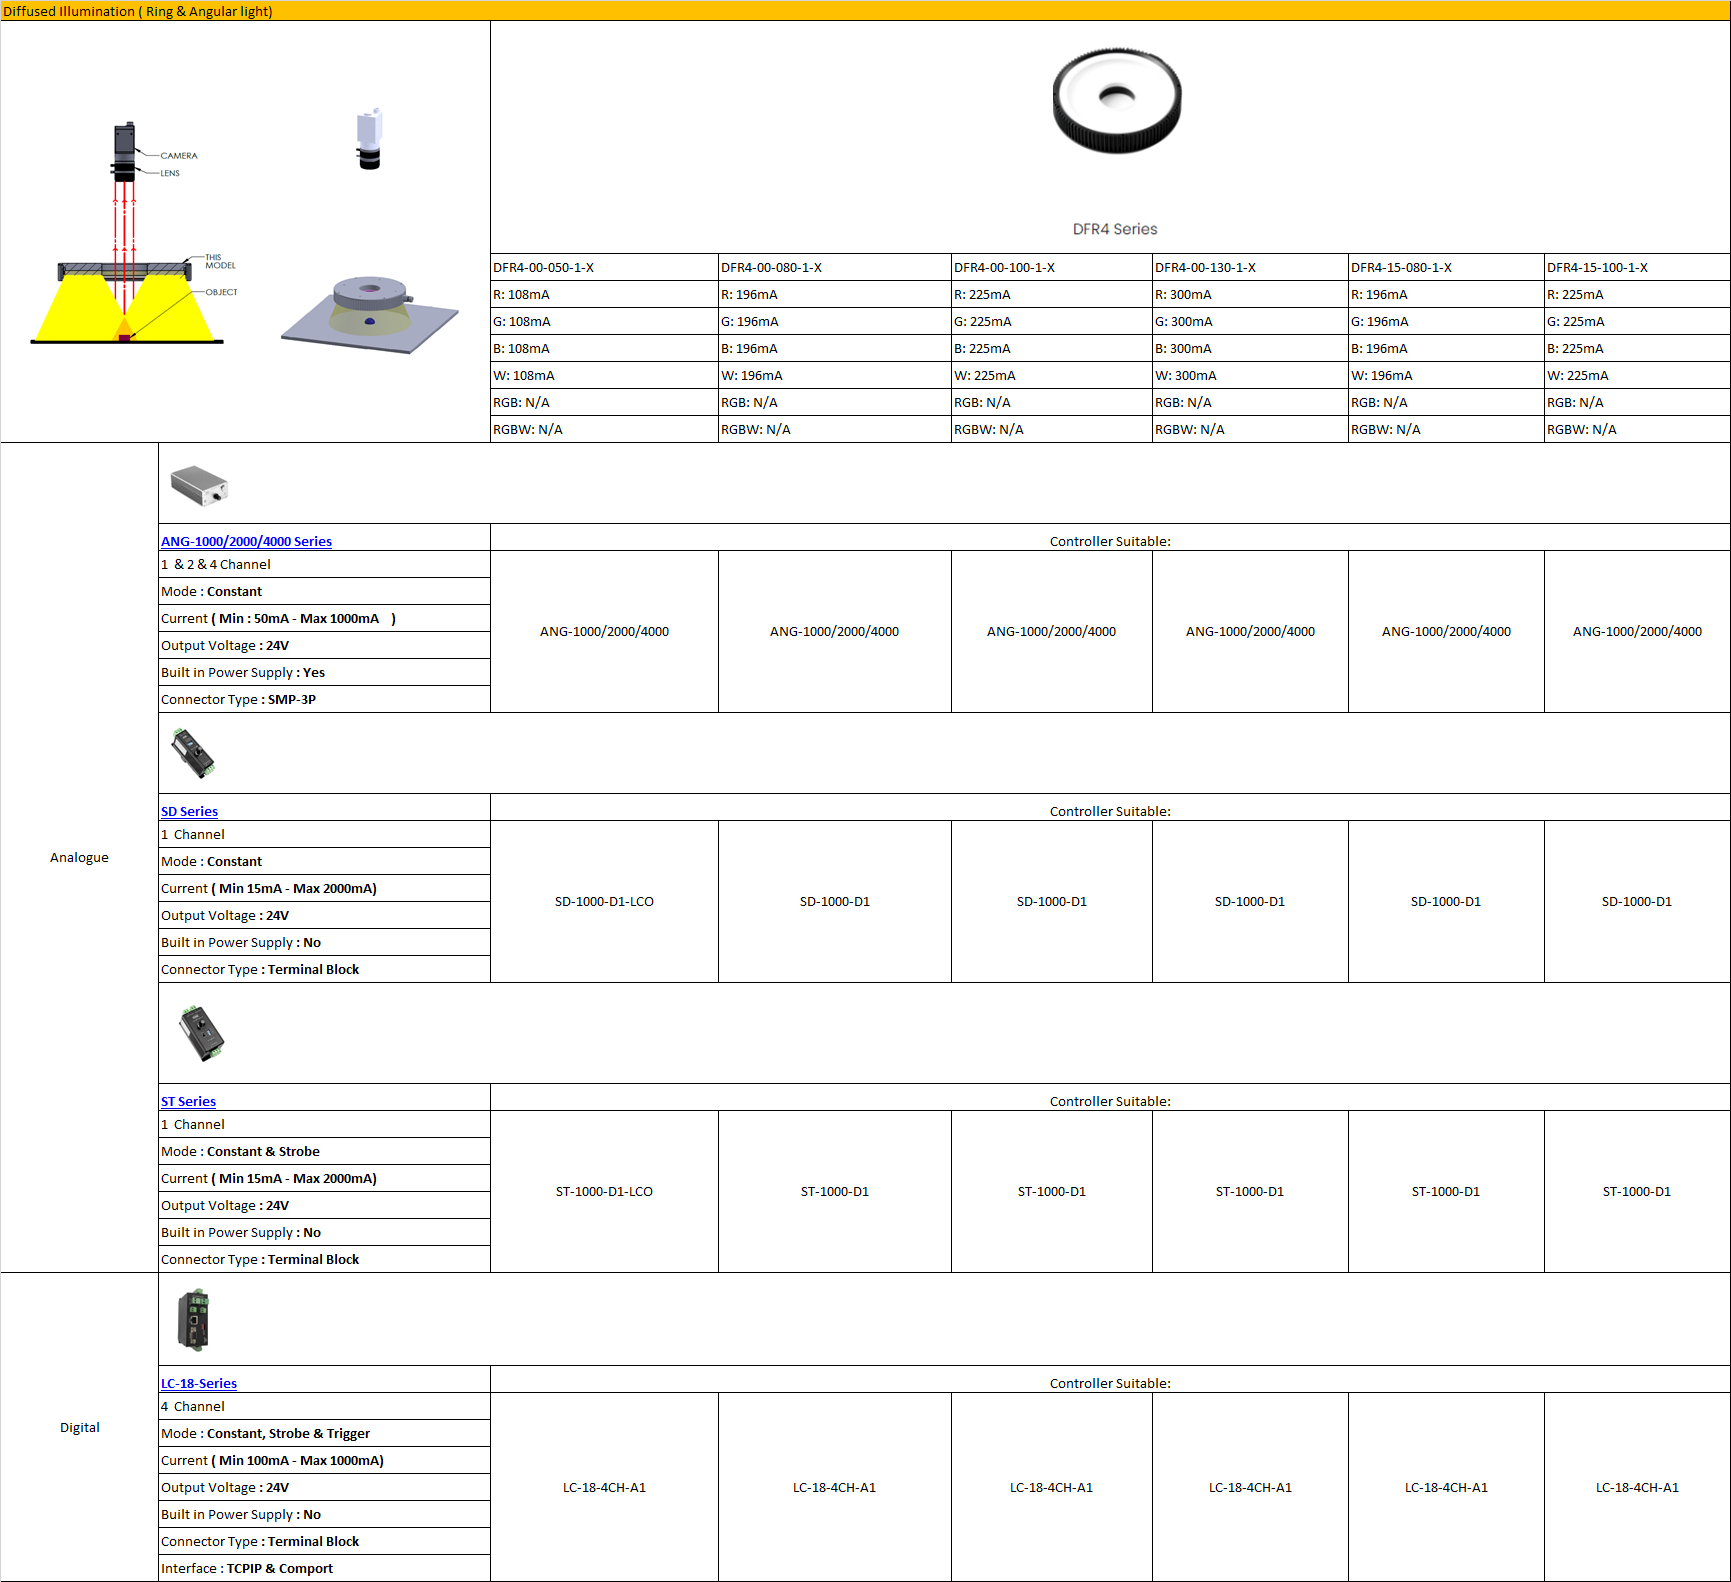The image size is (1731, 1582).
Task: Select RGBW: N/A under DFR4-00-050-1-X
Action: pos(604,429)
